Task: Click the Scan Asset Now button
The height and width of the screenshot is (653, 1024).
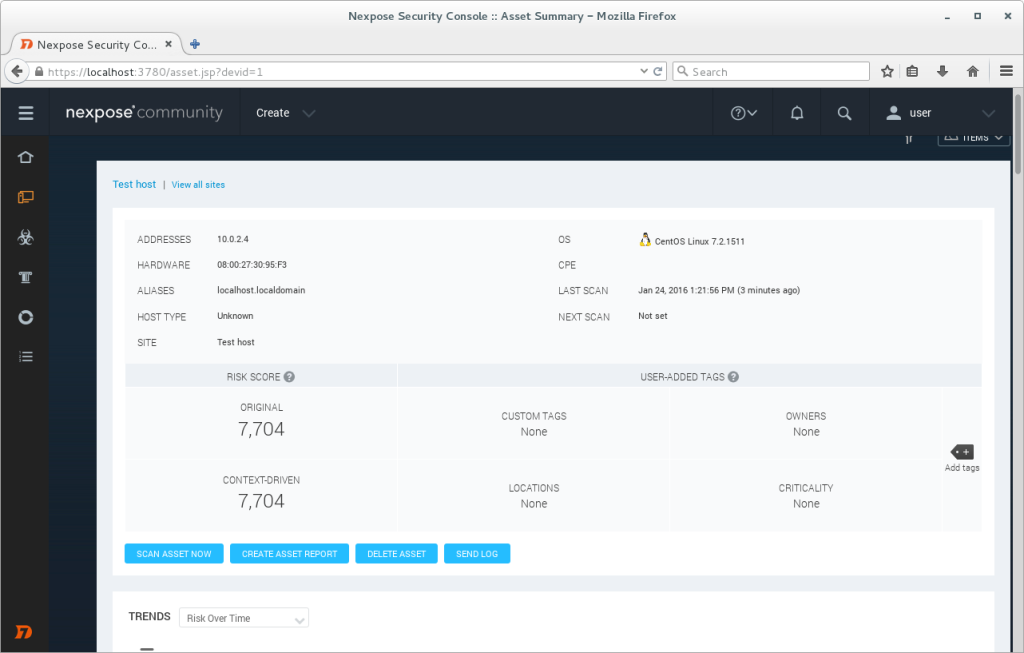Action: 173,553
